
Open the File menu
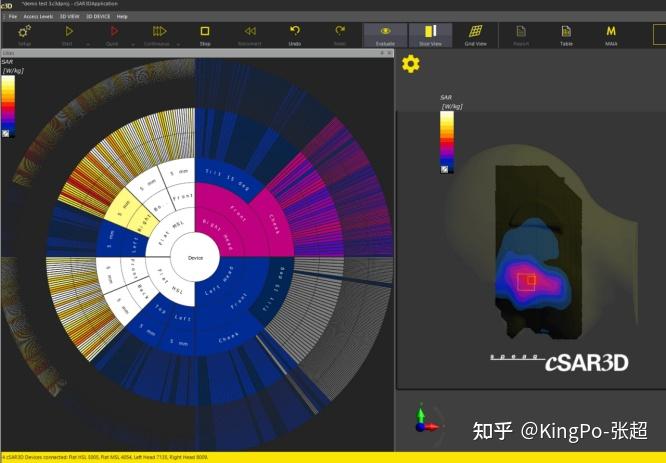13,17
